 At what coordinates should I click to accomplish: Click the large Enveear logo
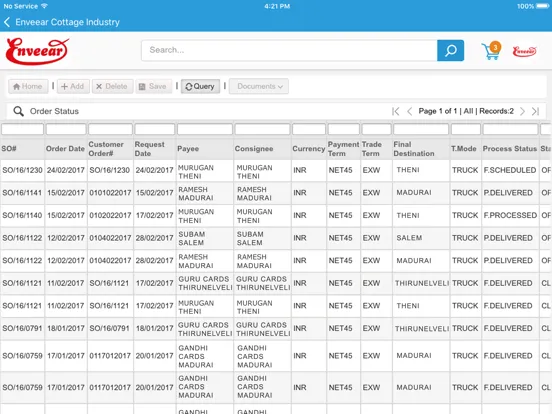point(37,51)
